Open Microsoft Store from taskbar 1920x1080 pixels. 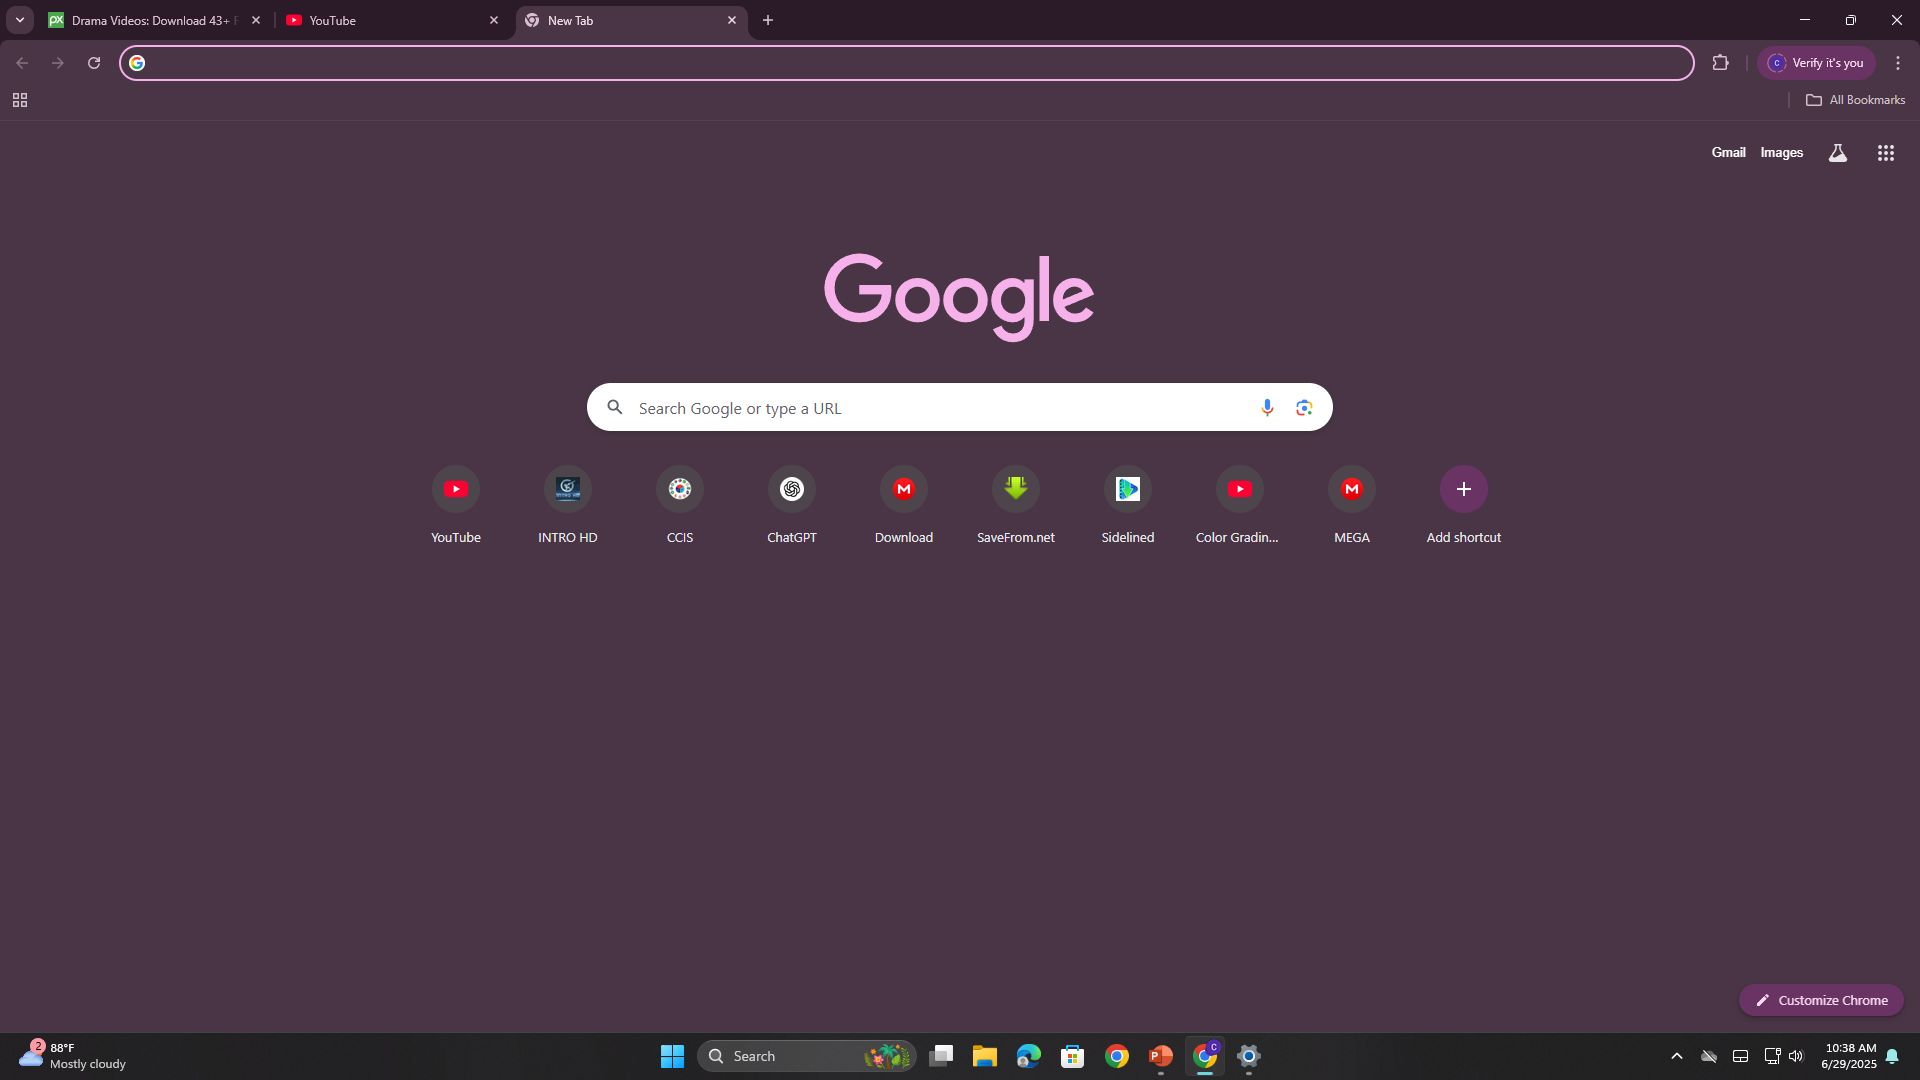(x=1073, y=1056)
